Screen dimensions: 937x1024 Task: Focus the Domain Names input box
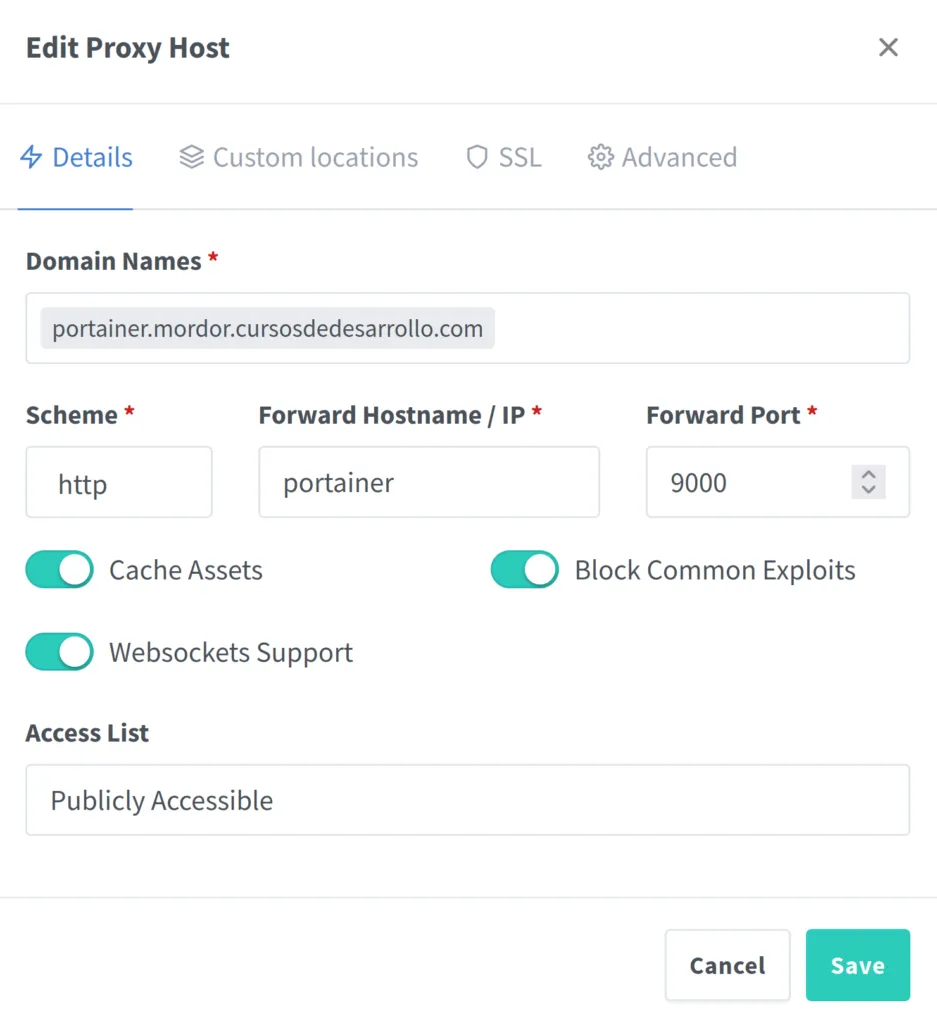point(700,328)
